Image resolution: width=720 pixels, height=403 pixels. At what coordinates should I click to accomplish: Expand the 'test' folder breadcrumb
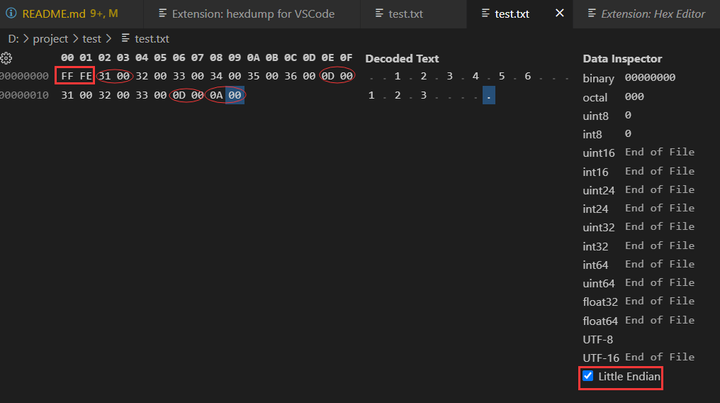91,38
